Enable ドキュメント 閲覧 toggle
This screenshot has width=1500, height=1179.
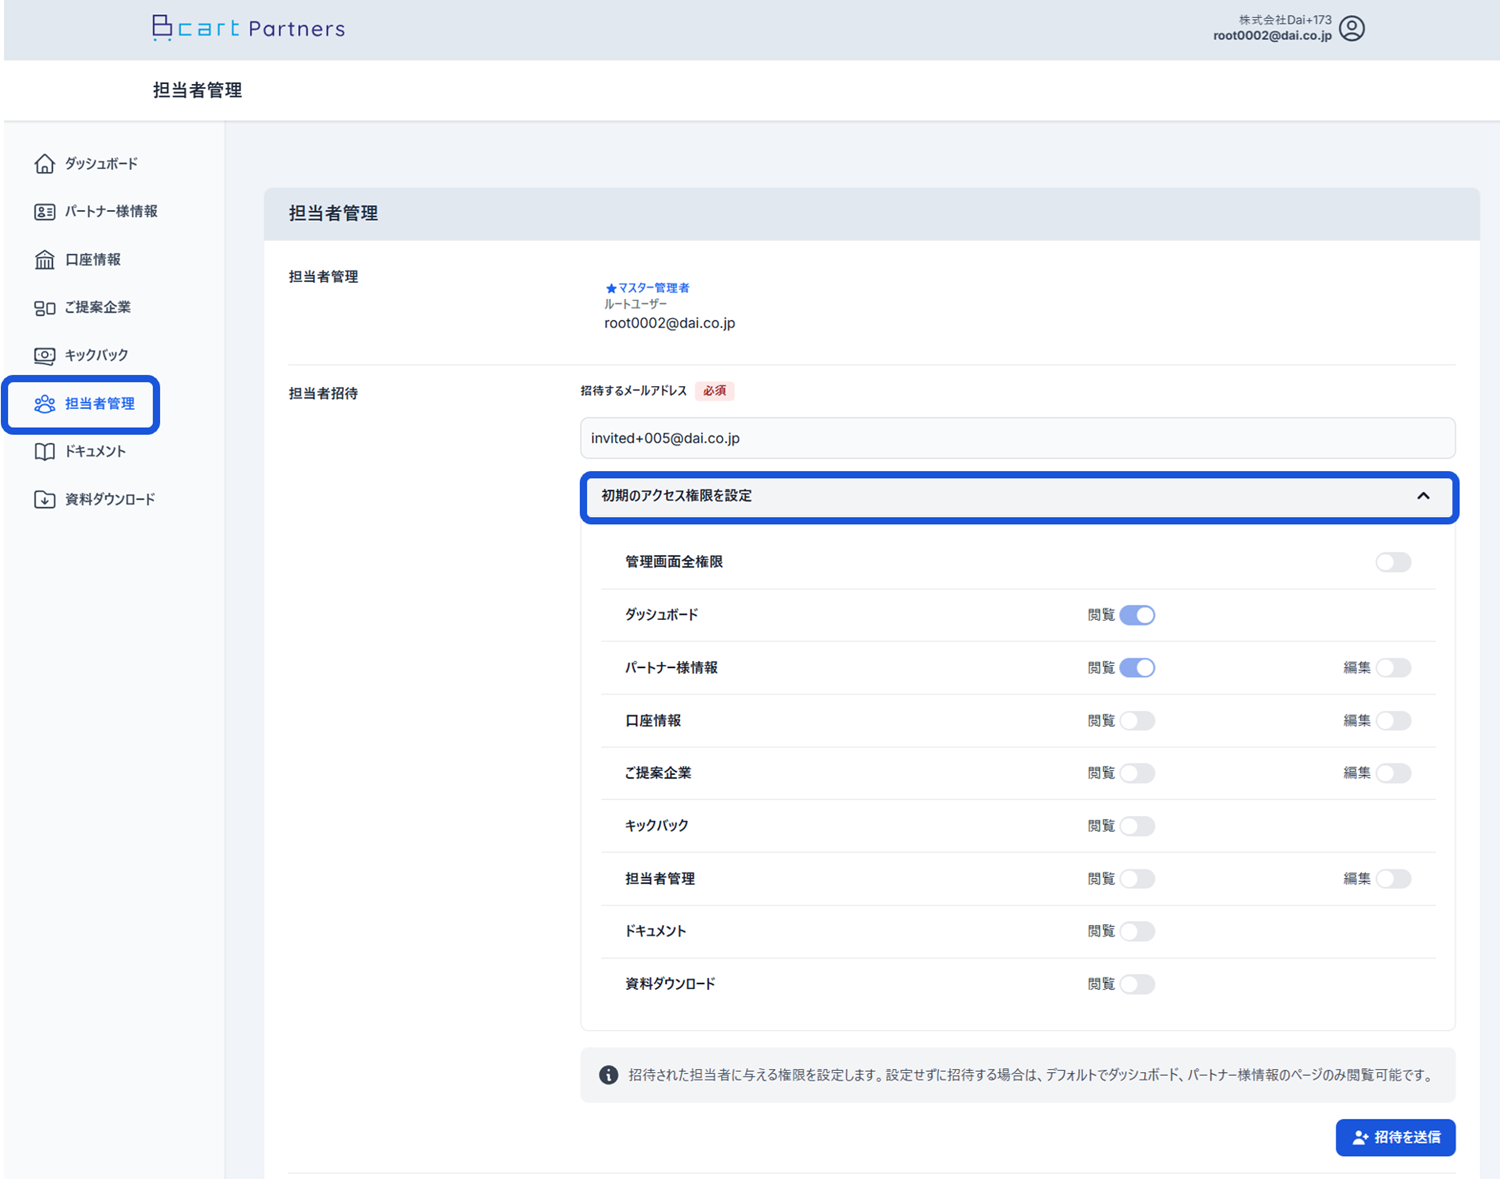pyautogui.click(x=1137, y=931)
